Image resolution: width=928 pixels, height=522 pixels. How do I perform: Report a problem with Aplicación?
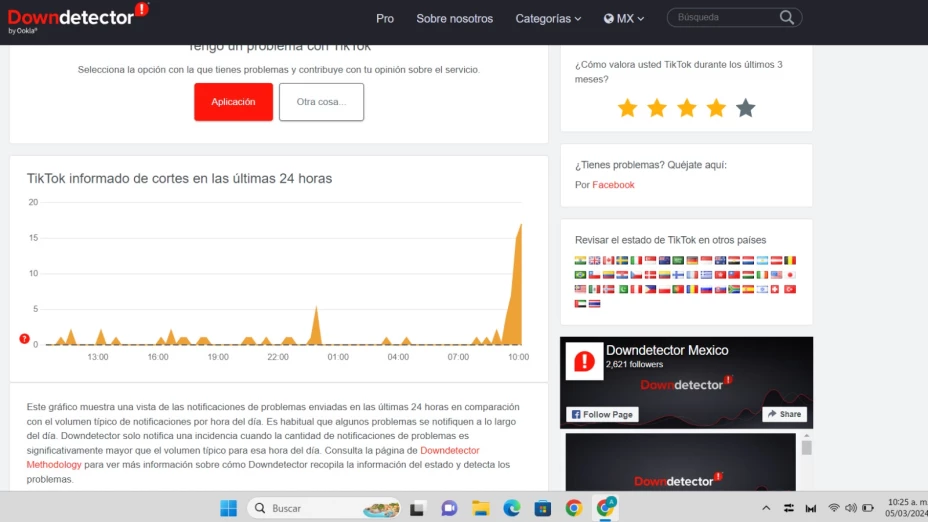pos(233,102)
